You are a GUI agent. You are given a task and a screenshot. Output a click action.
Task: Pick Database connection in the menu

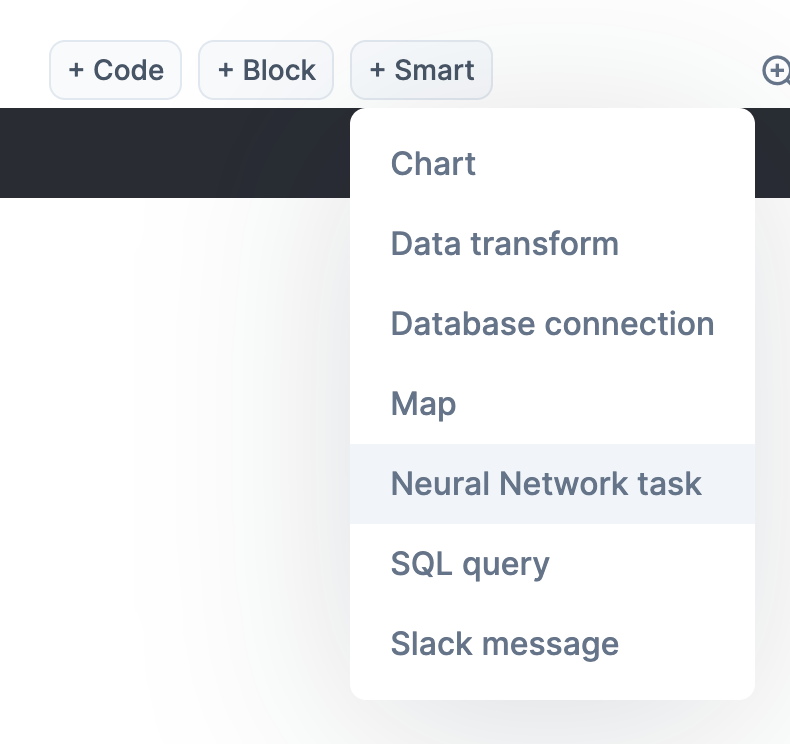pos(552,324)
